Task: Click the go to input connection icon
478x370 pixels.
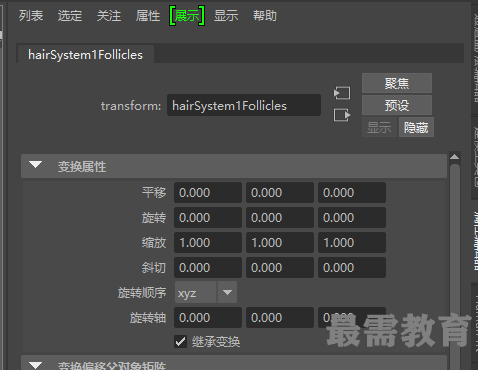Action: 342,93
